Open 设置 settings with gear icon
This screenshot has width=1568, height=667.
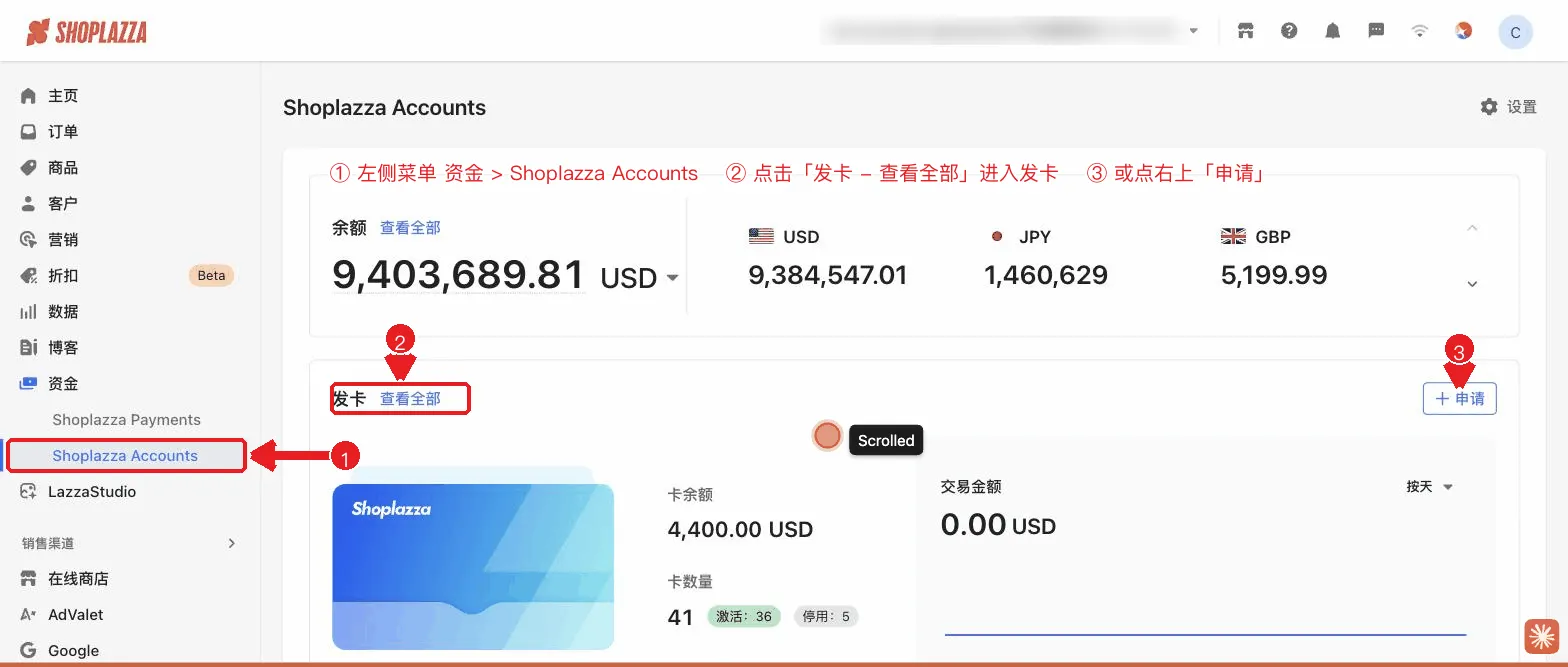tap(1508, 107)
